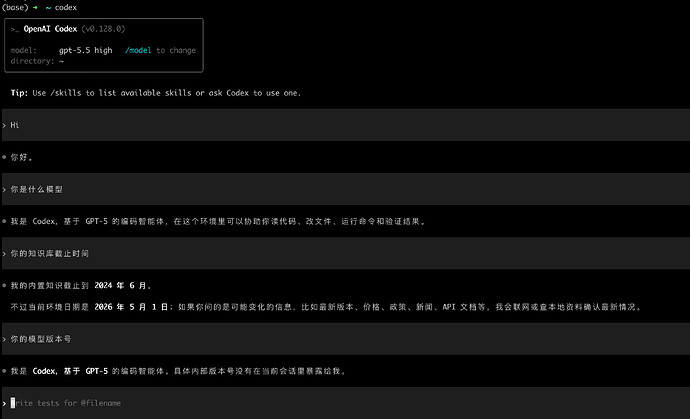Click the input prompt field 'Write tests for @filename'
This screenshot has height=419, width=690.
click(345, 403)
